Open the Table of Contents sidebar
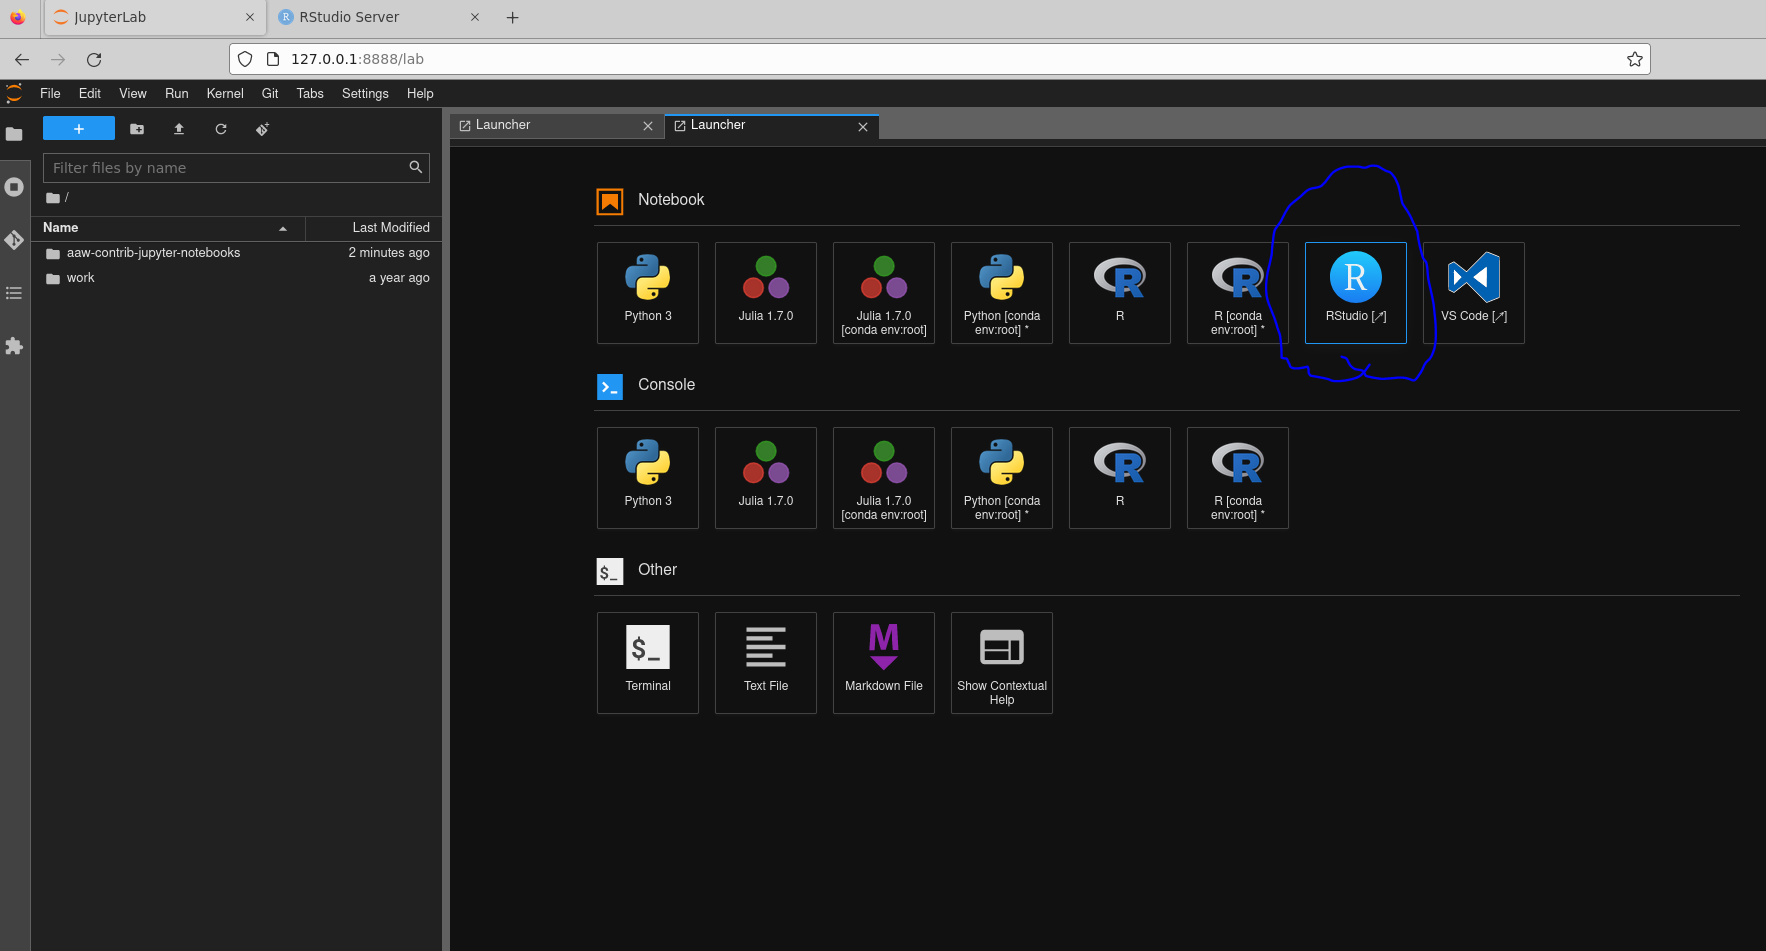The image size is (1766, 951). pyautogui.click(x=14, y=293)
